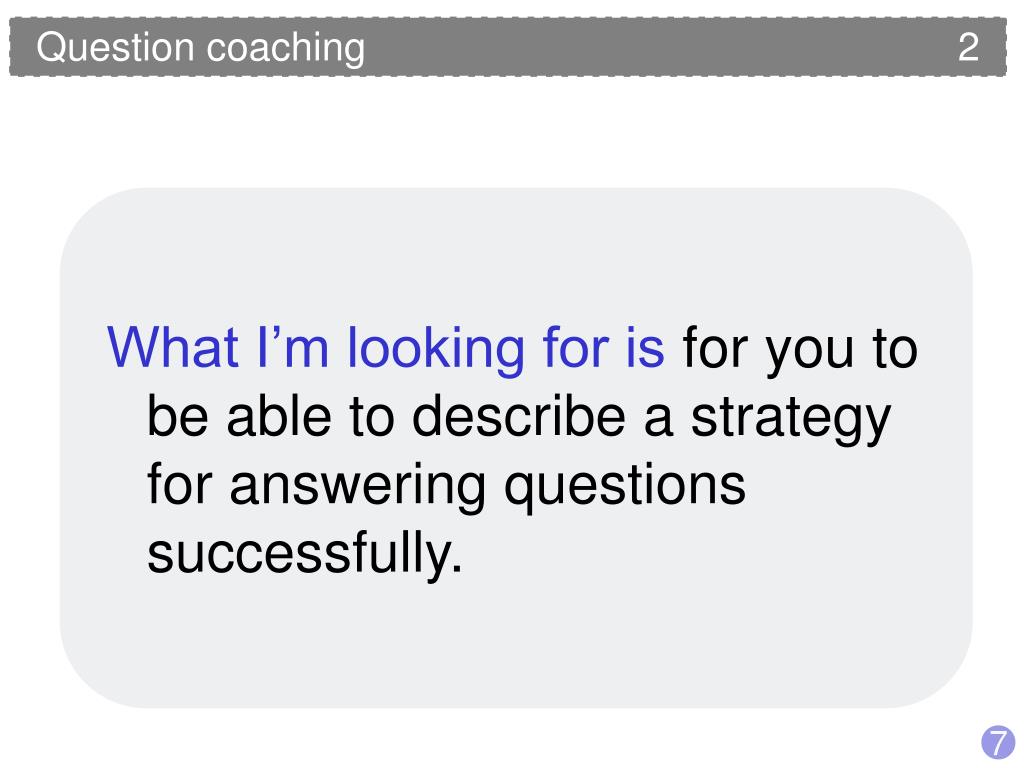Click the purple slide number 7 badge
The image size is (1024, 768).
click(998, 743)
